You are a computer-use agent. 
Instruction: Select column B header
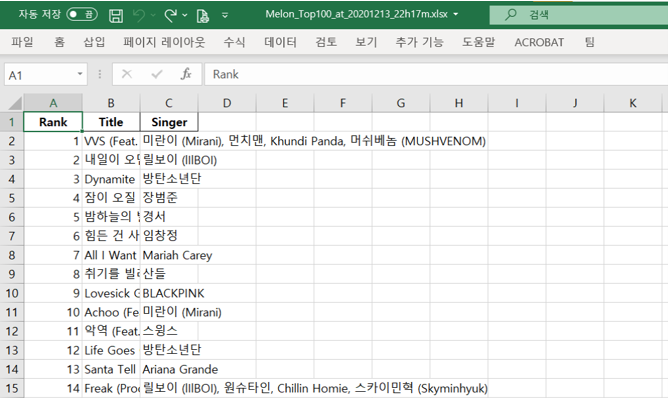click(x=111, y=103)
